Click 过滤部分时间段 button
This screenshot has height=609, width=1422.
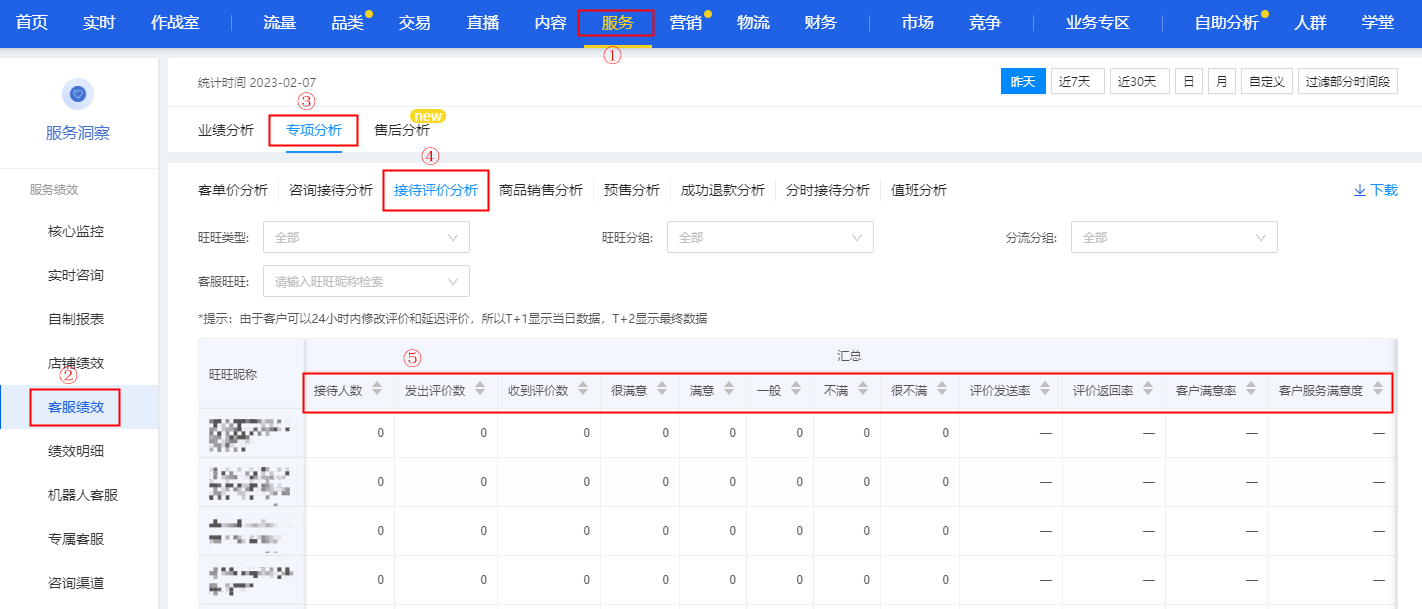tap(1348, 81)
